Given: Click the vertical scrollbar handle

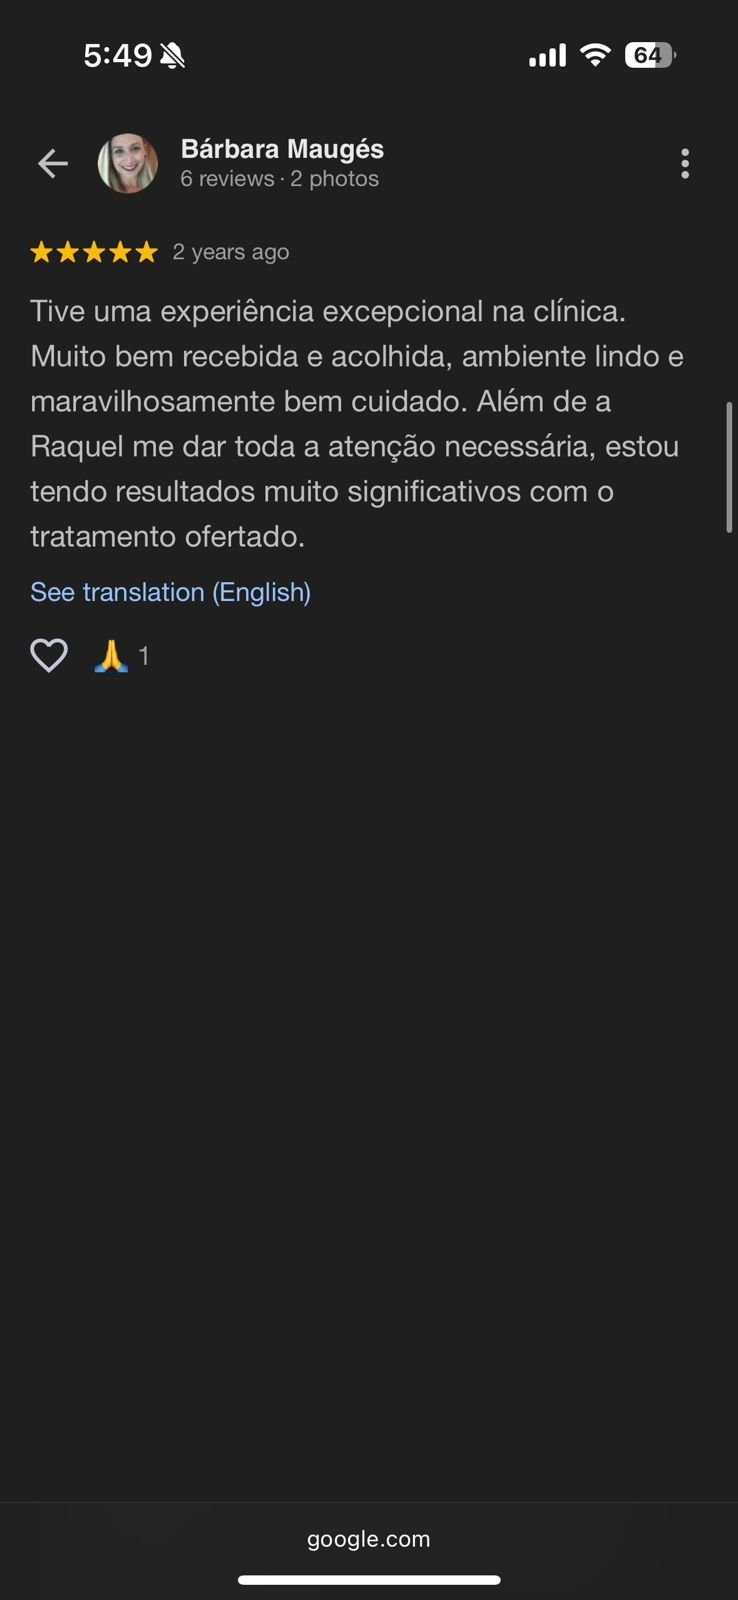Looking at the screenshot, I should [729, 467].
